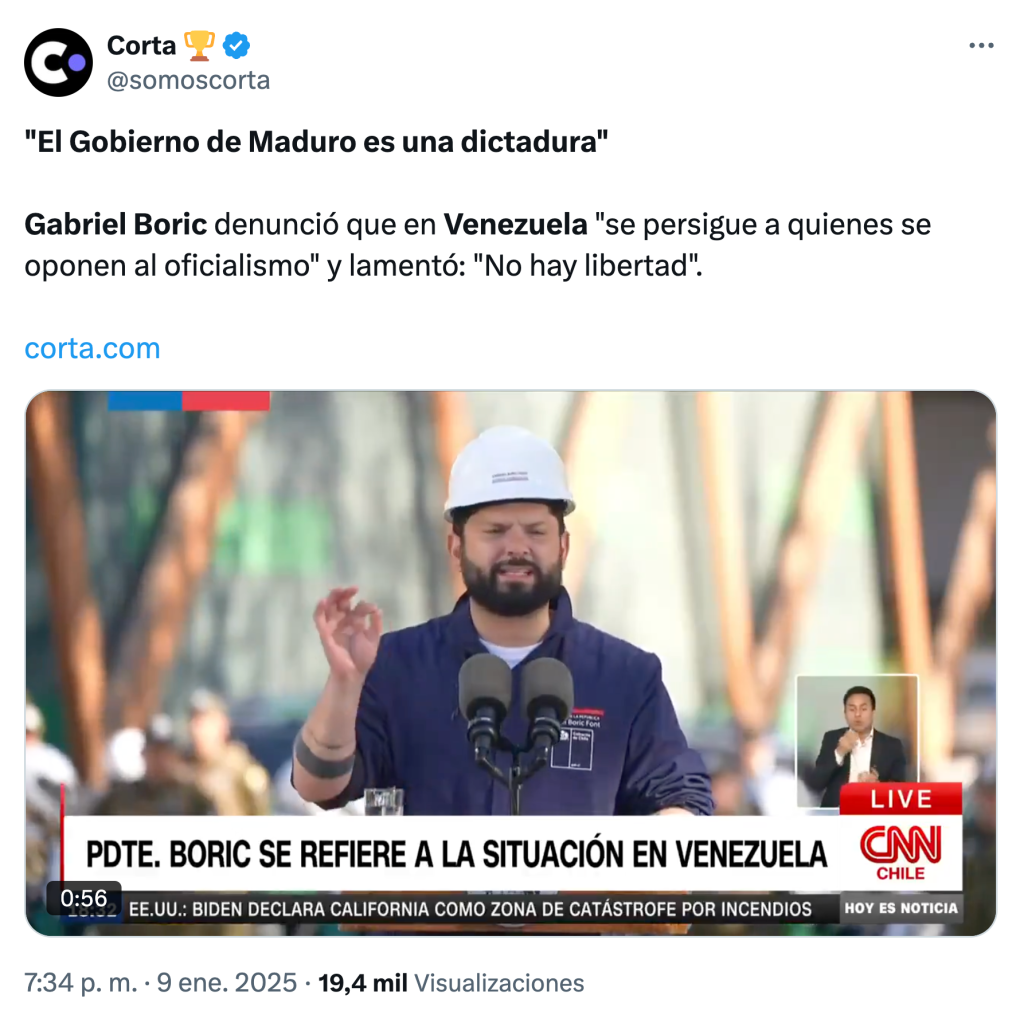Click the Maduro dictadura quote text
The width and height of the screenshot is (1024, 1011).
pyautogui.click(x=316, y=142)
